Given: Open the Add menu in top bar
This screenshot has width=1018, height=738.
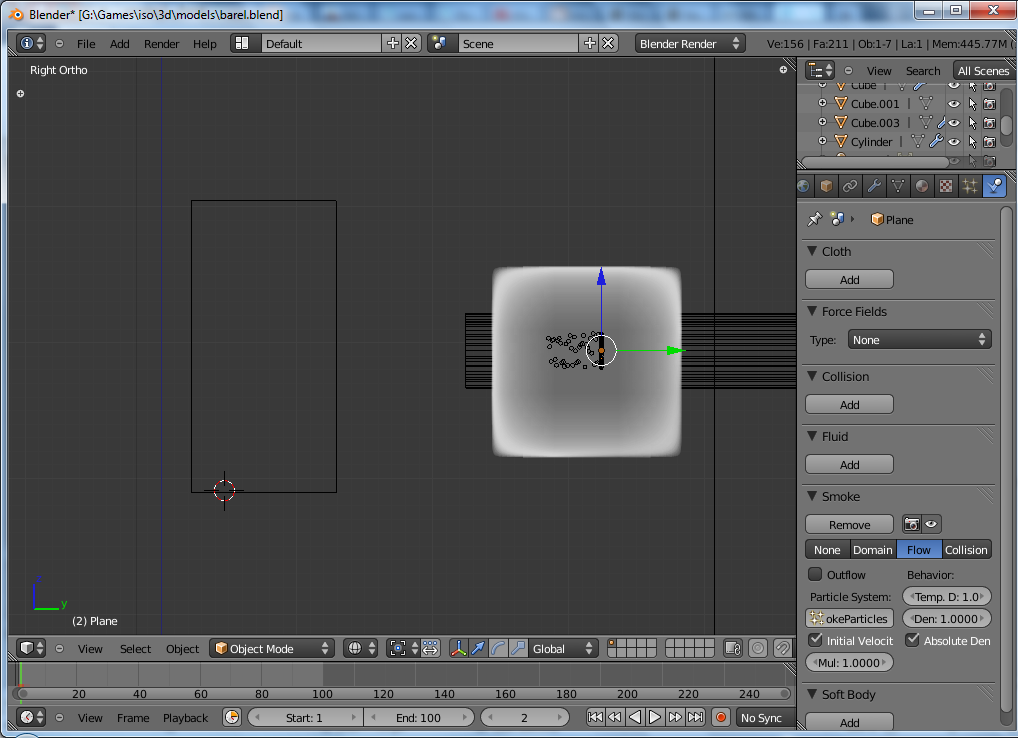Looking at the screenshot, I should pyautogui.click(x=119, y=43).
